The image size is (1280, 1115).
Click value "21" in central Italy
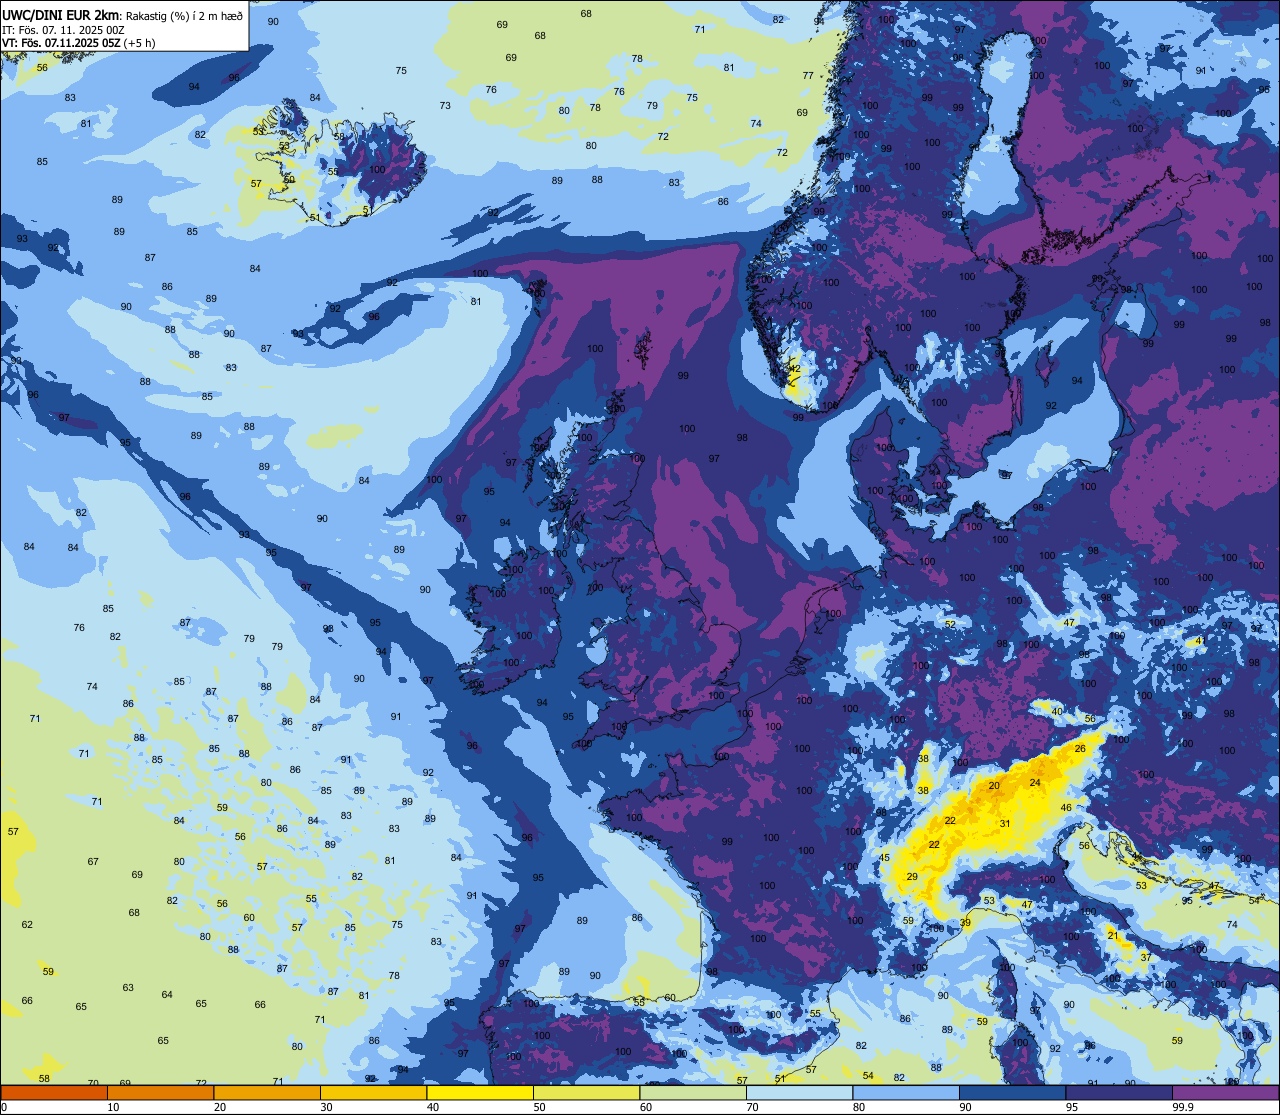(x=1113, y=936)
